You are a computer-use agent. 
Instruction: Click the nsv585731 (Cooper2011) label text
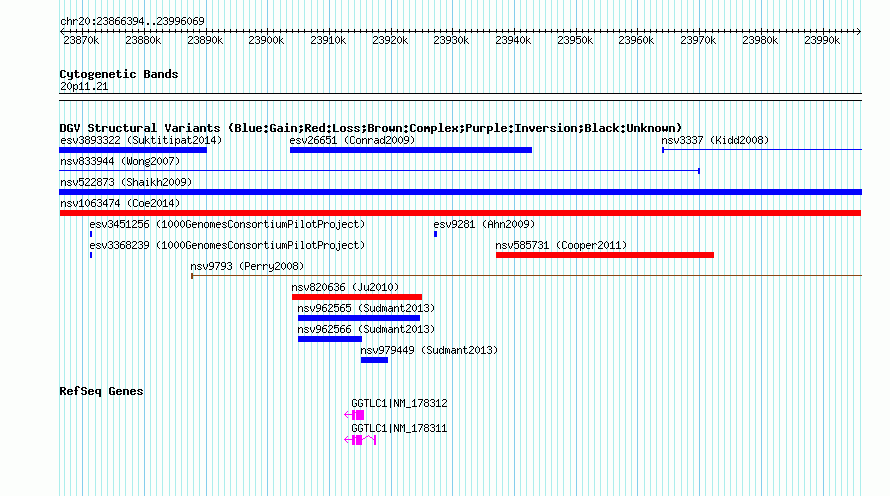561,245
